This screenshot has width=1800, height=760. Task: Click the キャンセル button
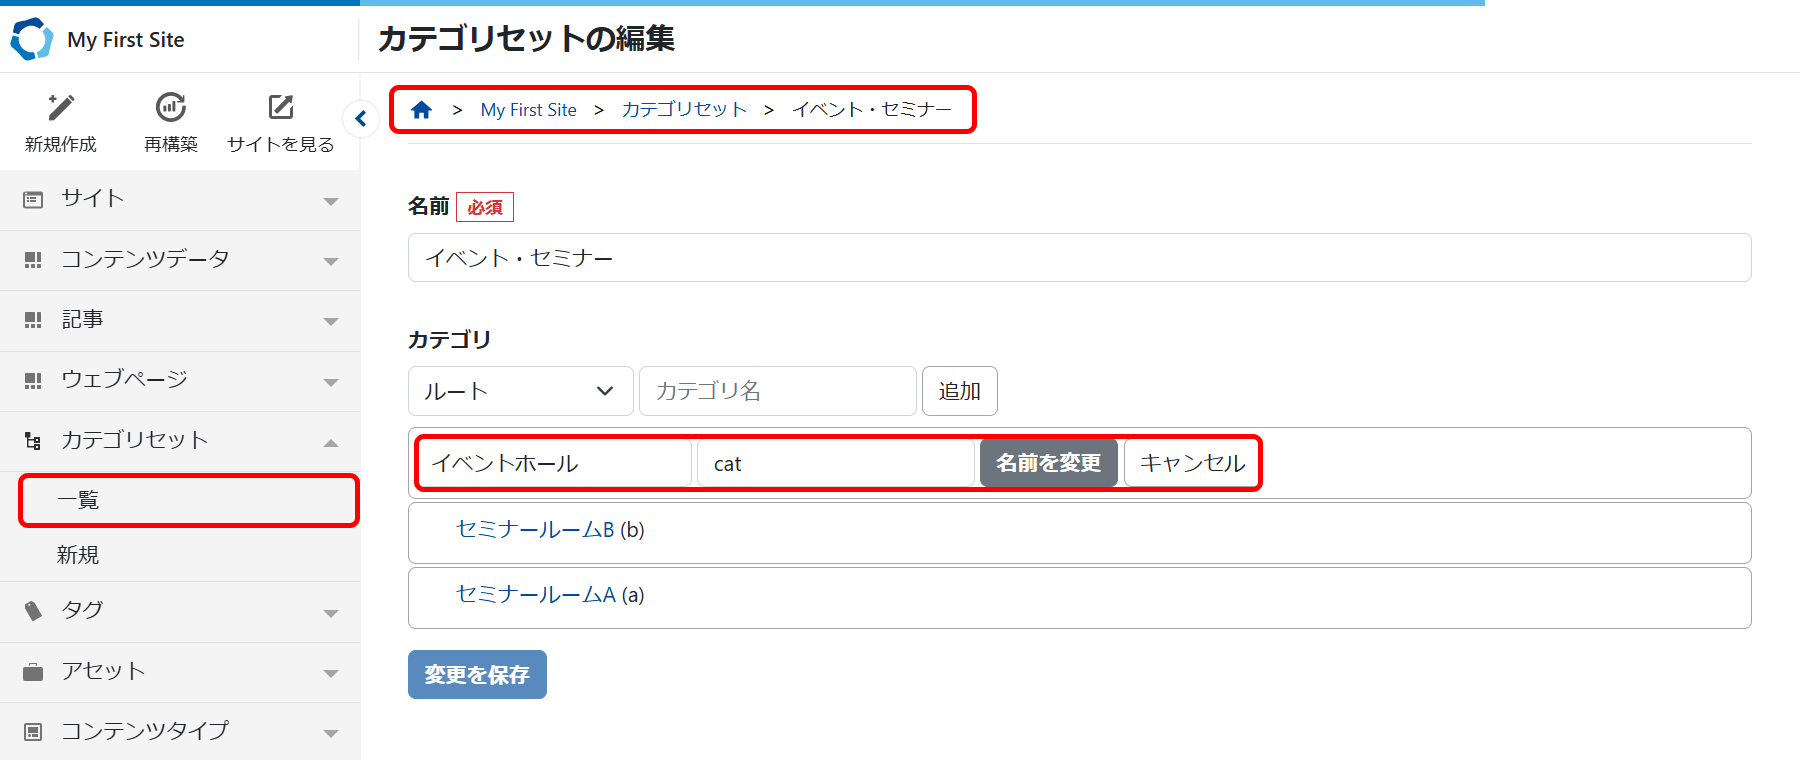click(x=1192, y=463)
